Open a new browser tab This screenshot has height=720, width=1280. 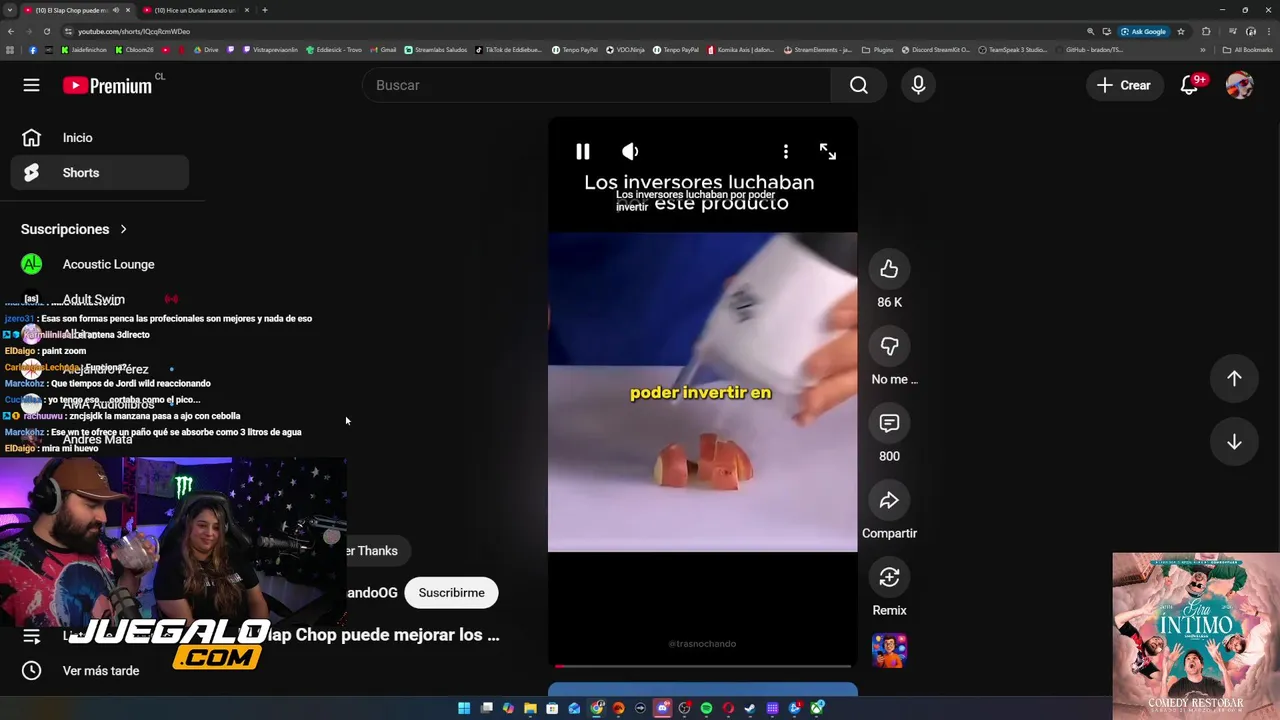[264, 10]
